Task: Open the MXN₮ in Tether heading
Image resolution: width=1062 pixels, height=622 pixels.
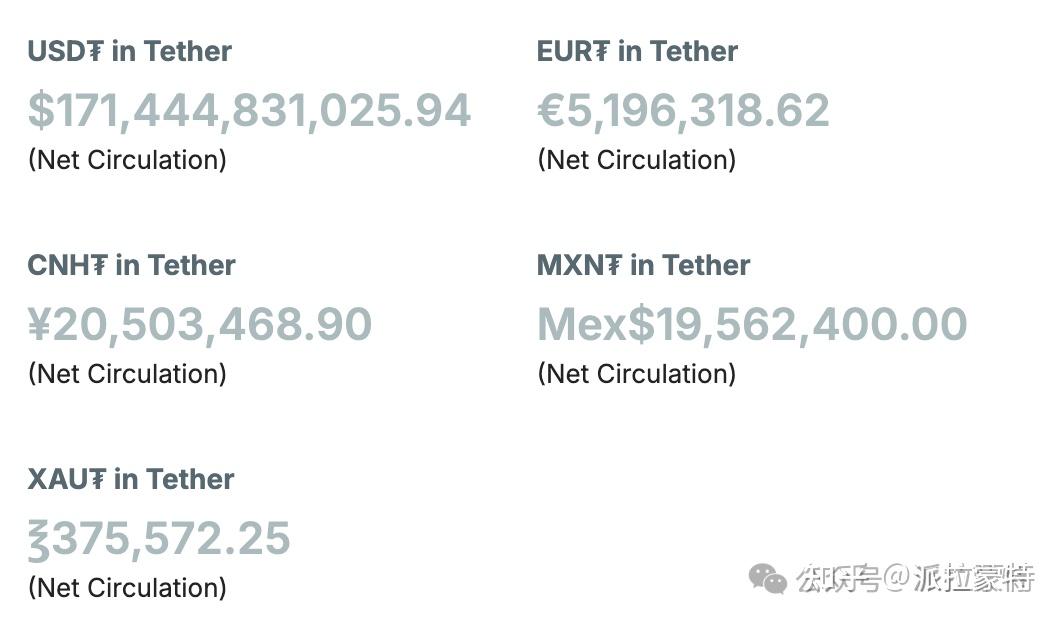Action: coord(643,266)
